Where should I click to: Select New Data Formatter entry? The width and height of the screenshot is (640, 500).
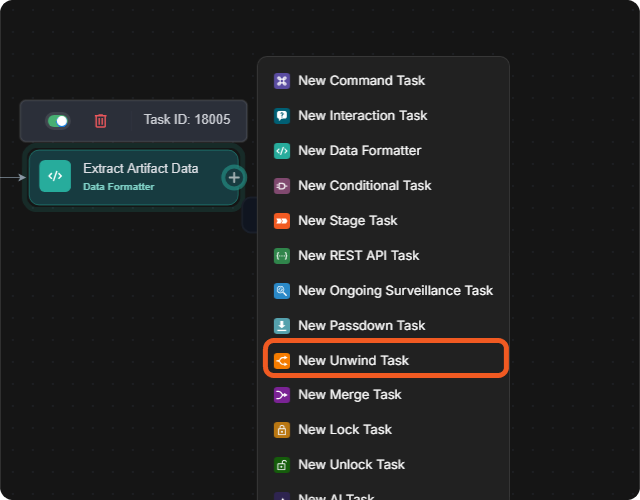(383, 151)
